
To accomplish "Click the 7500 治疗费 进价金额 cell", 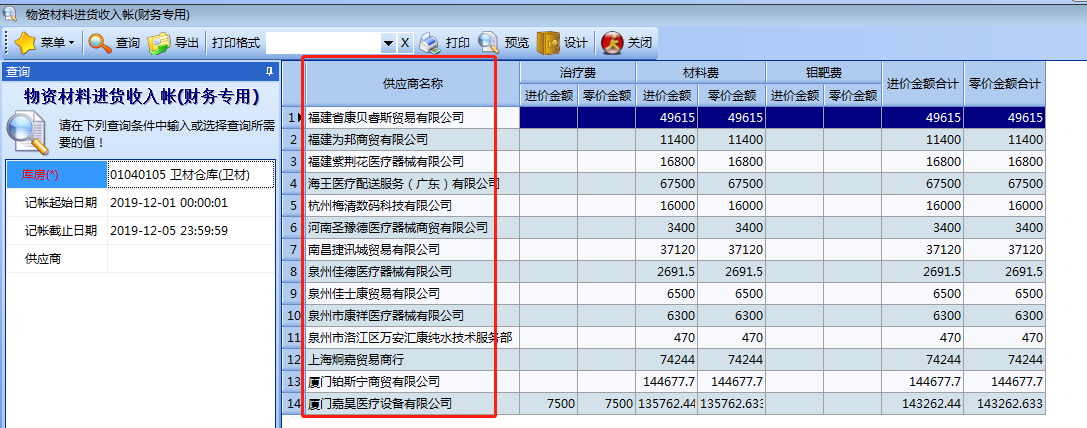I will 548,404.
